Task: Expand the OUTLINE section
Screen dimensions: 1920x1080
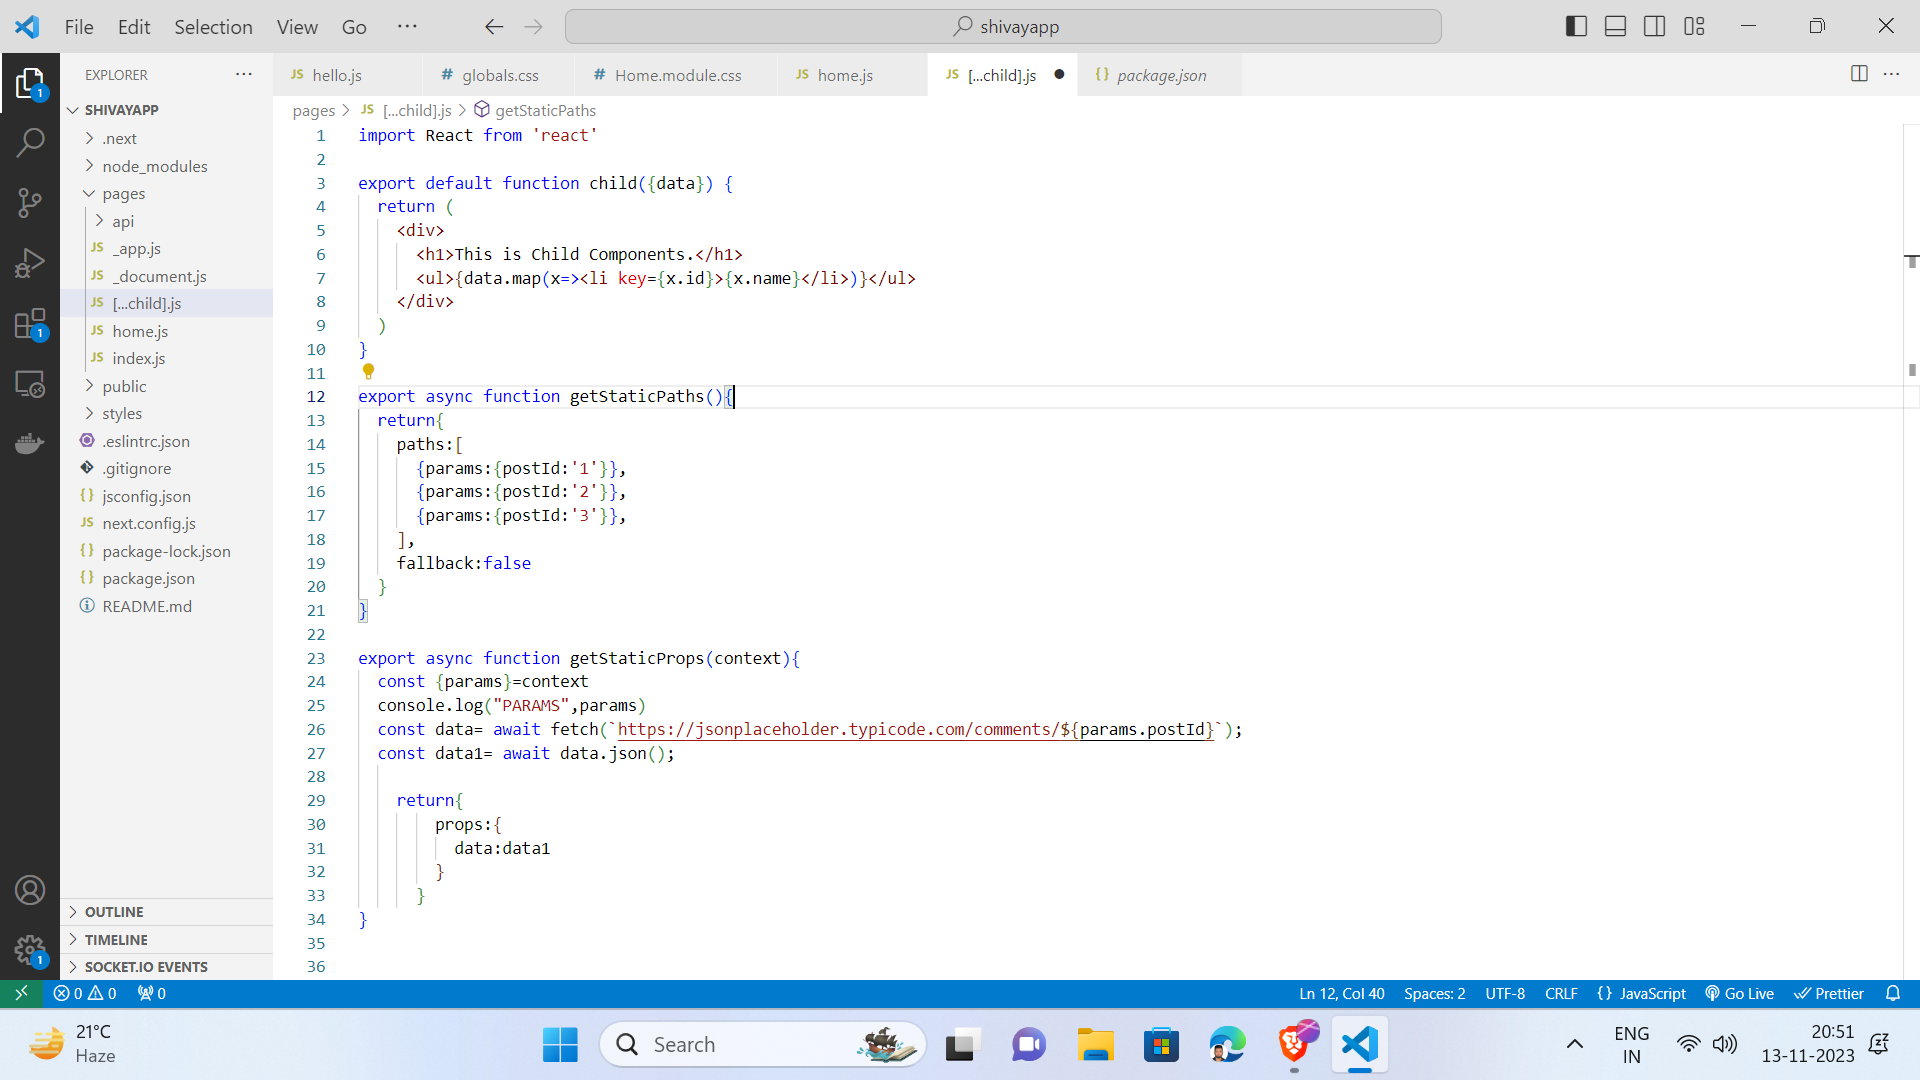Action: click(x=115, y=911)
